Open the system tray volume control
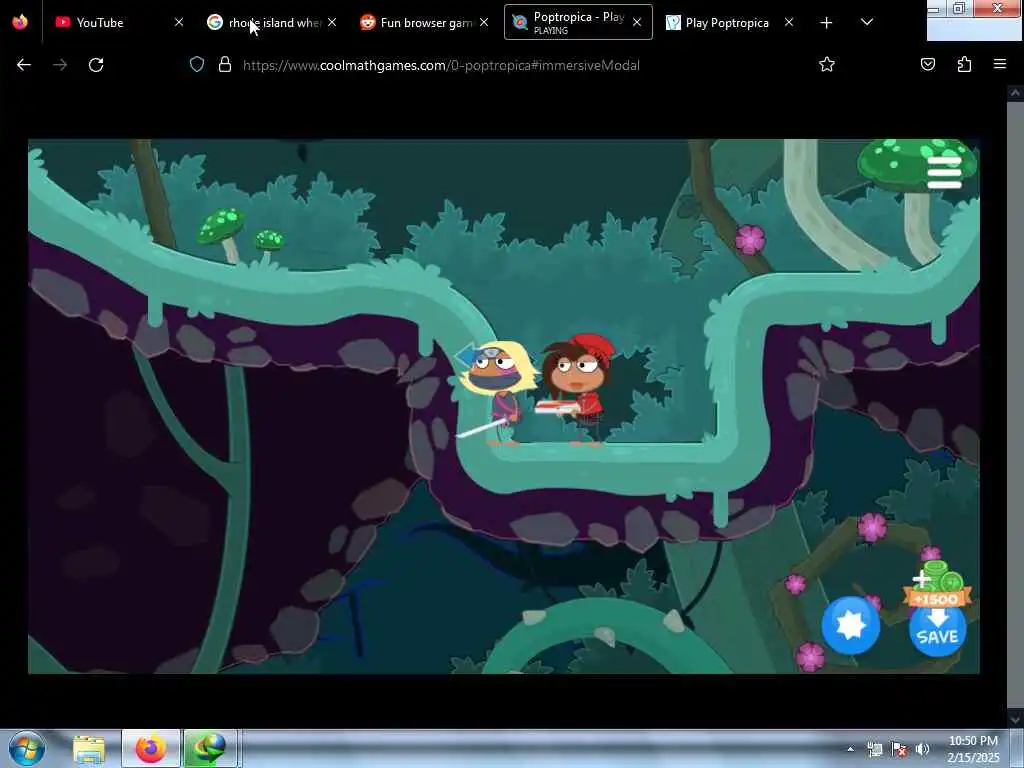Viewport: 1024px width, 768px height. tap(922, 750)
